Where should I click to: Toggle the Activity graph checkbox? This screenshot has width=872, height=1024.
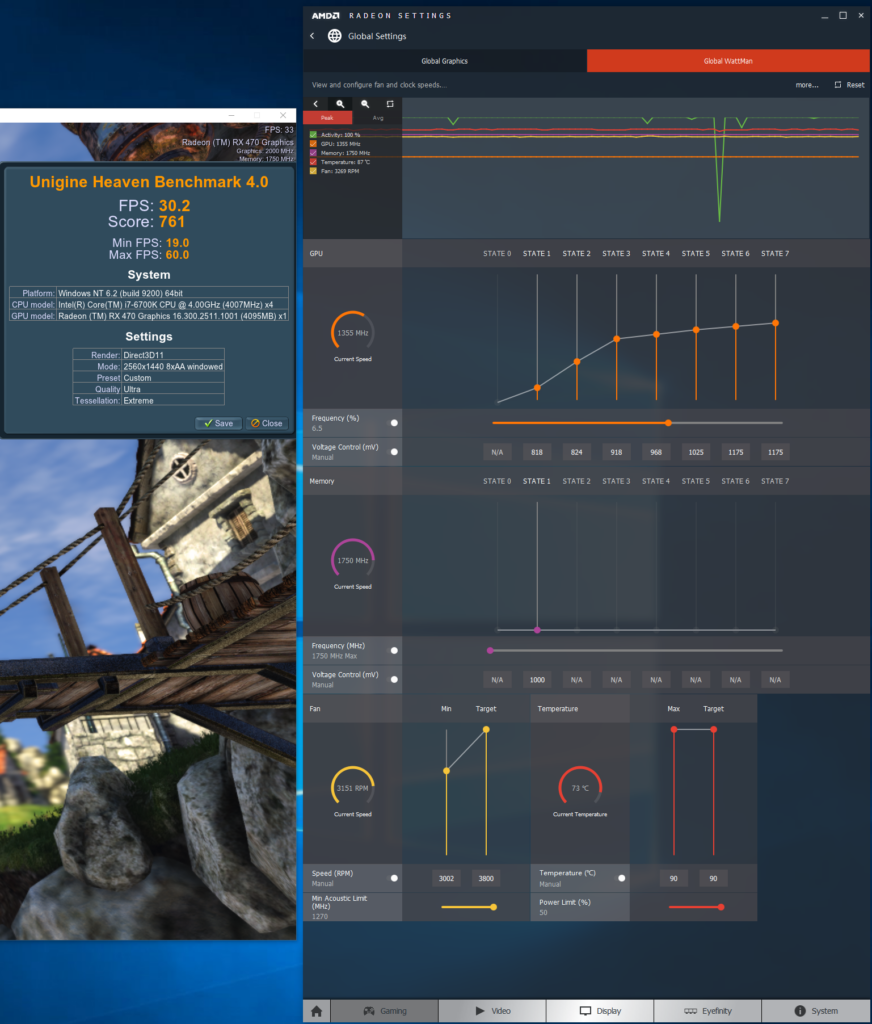(314, 135)
